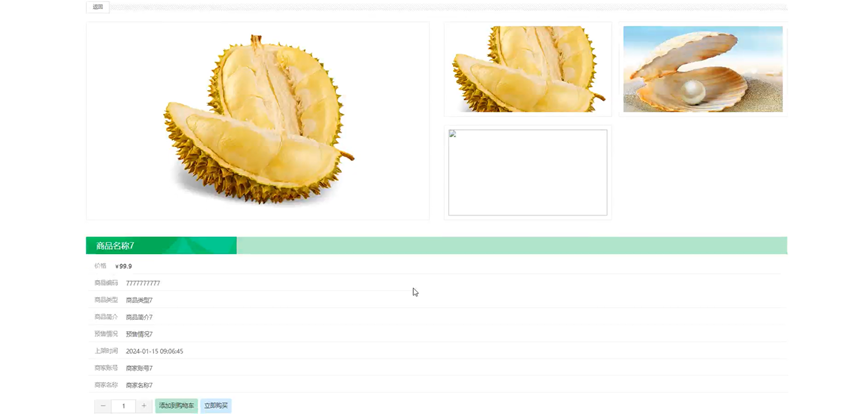The image size is (865, 414).
Task: Click the 商家名称7 merchant name value
Action: 139,385
